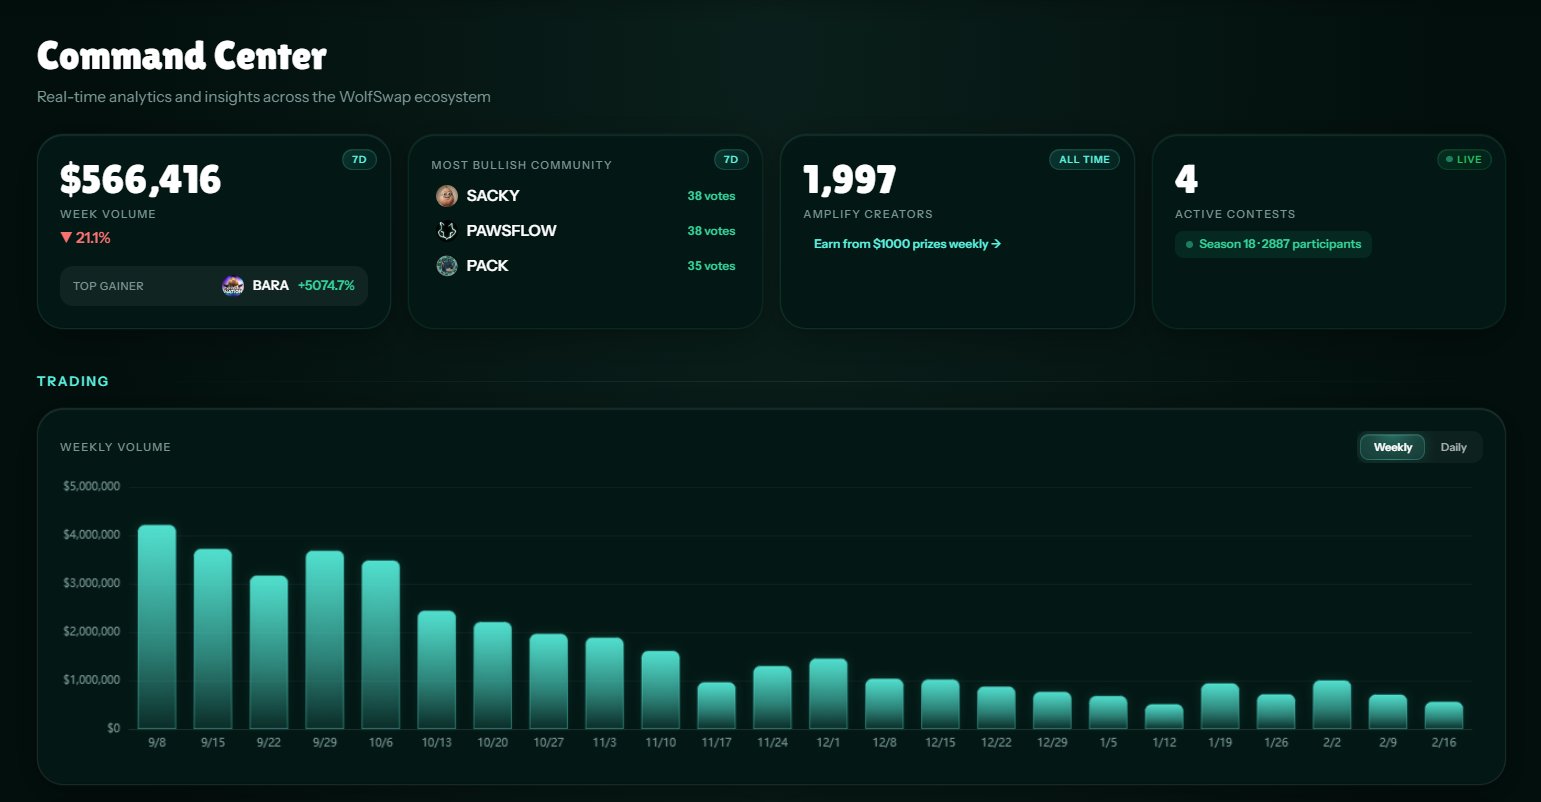The height and width of the screenshot is (802, 1541).
Task: Click the ALL TIME badge on Amplify Creators
Action: pyautogui.click(x=1084, y=160)
